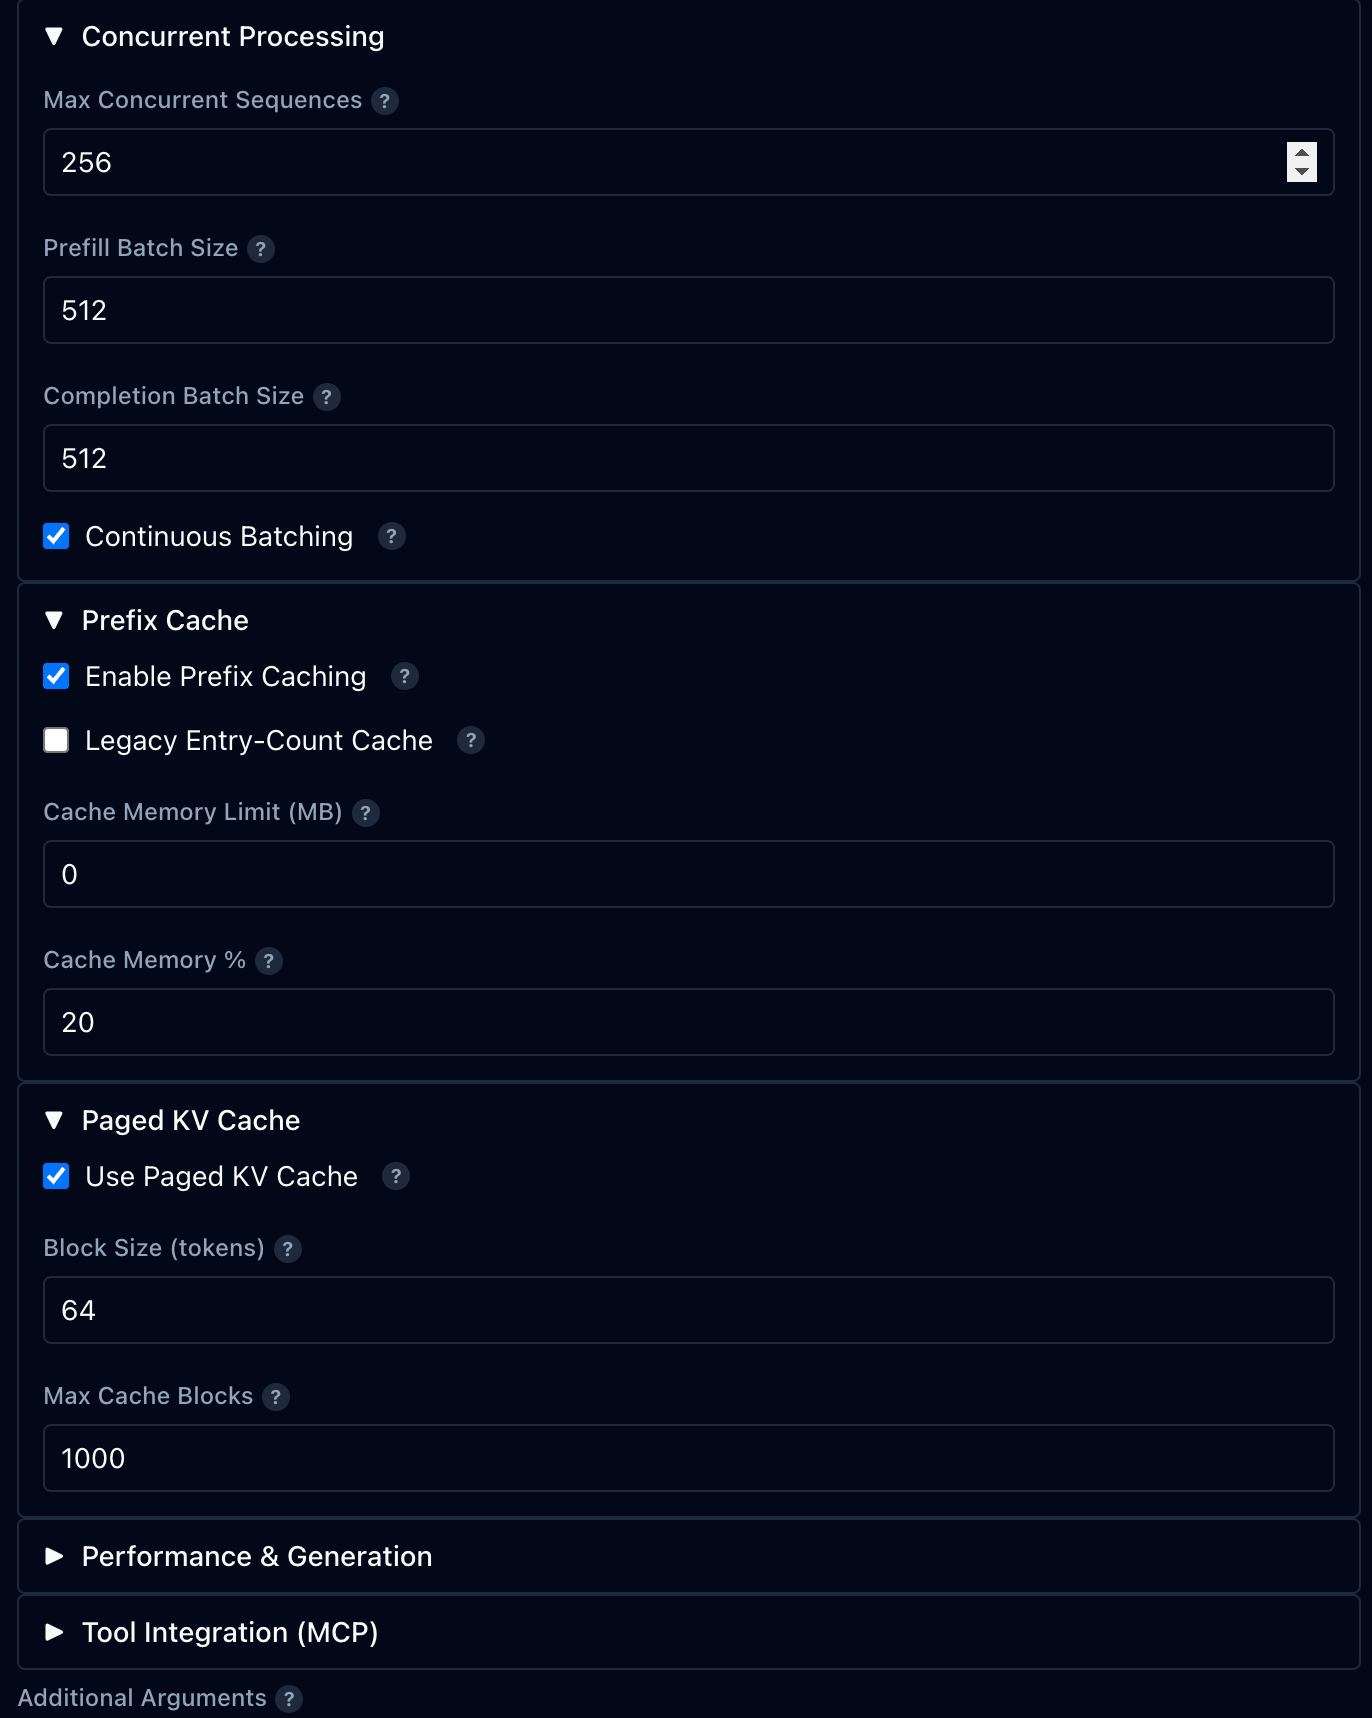This screenshot has width=1372, height=1718.
Task: Collapse the Prefix Cache section
Action: click(x=55, y=621)
